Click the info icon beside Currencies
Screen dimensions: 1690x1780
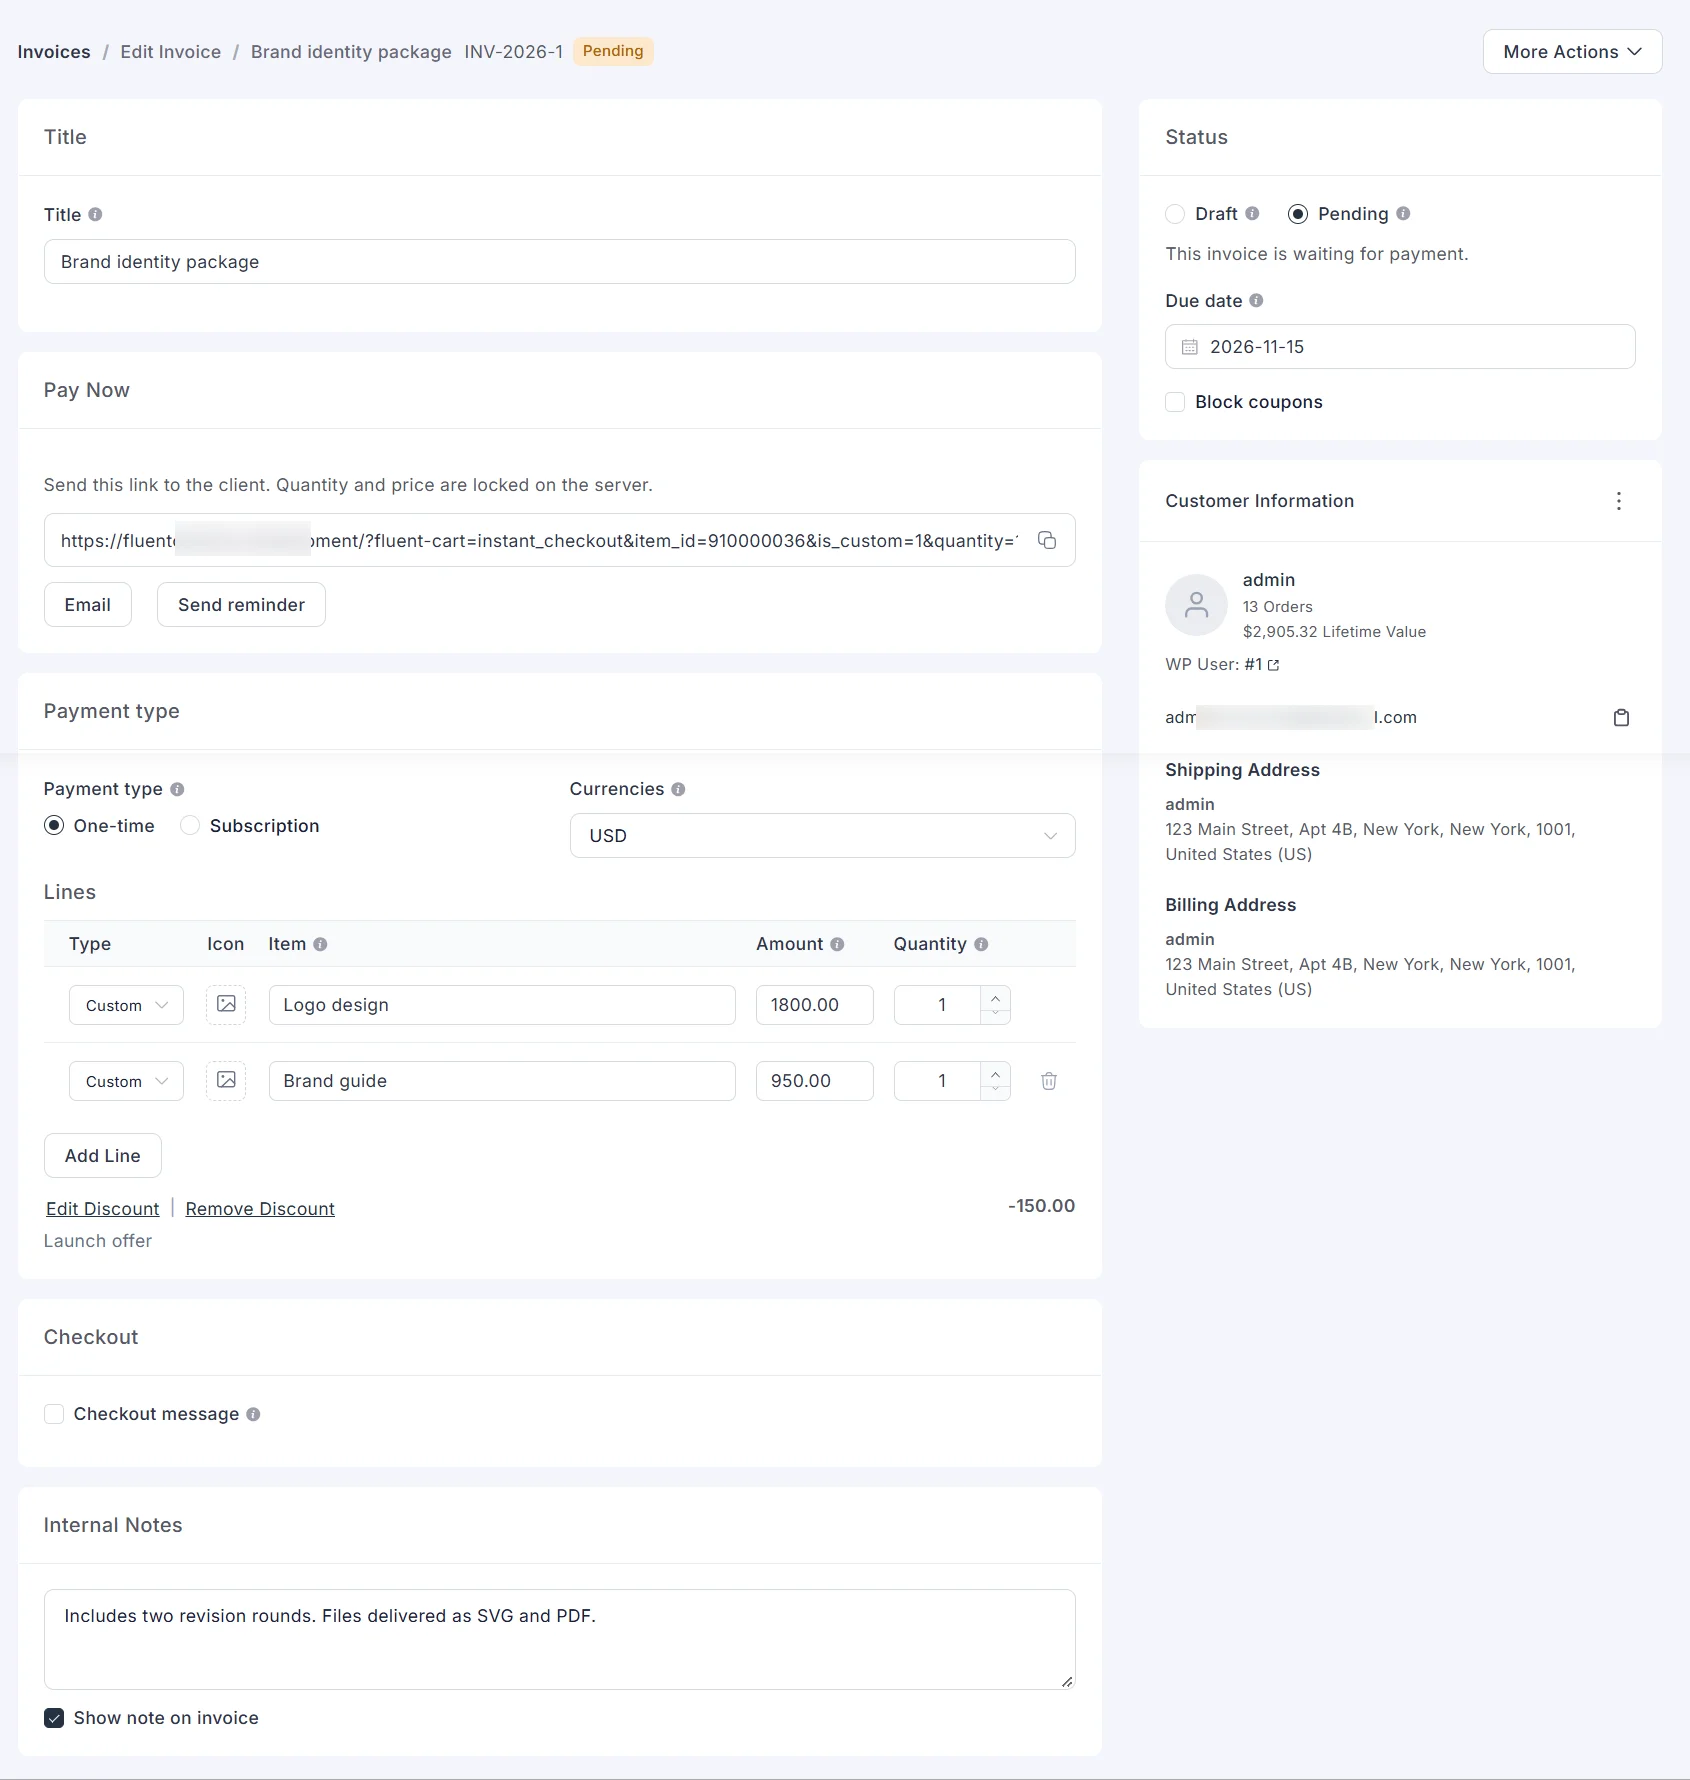point(678,789)
